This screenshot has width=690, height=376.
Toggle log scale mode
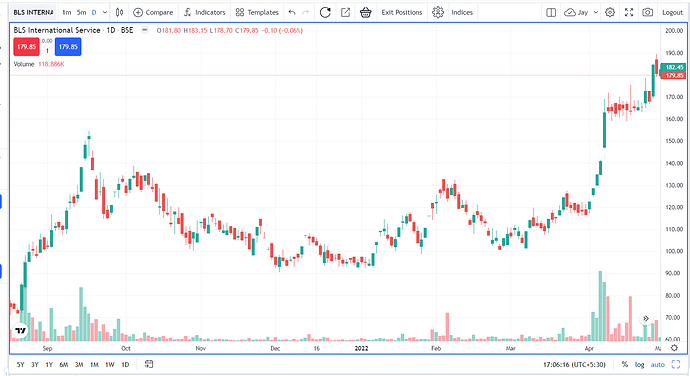click(x=639, y=365)
